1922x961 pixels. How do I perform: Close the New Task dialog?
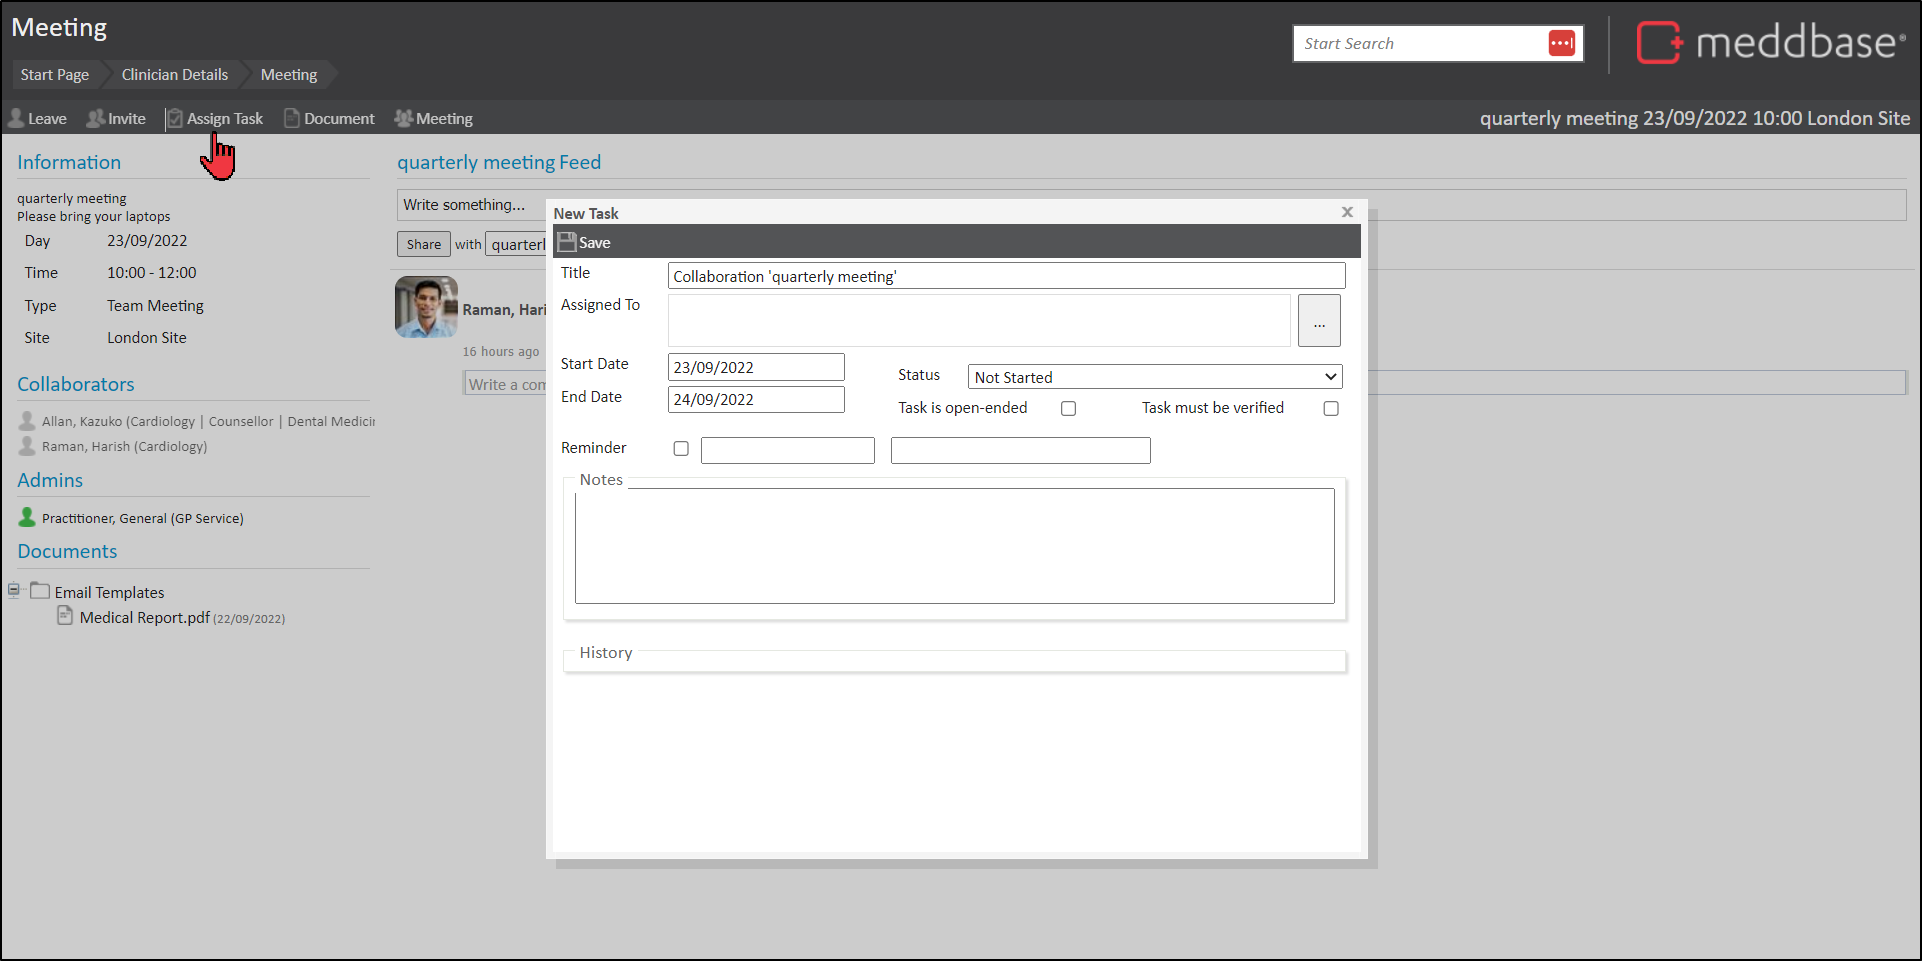pyautogui.click(x=1347, y=212)
